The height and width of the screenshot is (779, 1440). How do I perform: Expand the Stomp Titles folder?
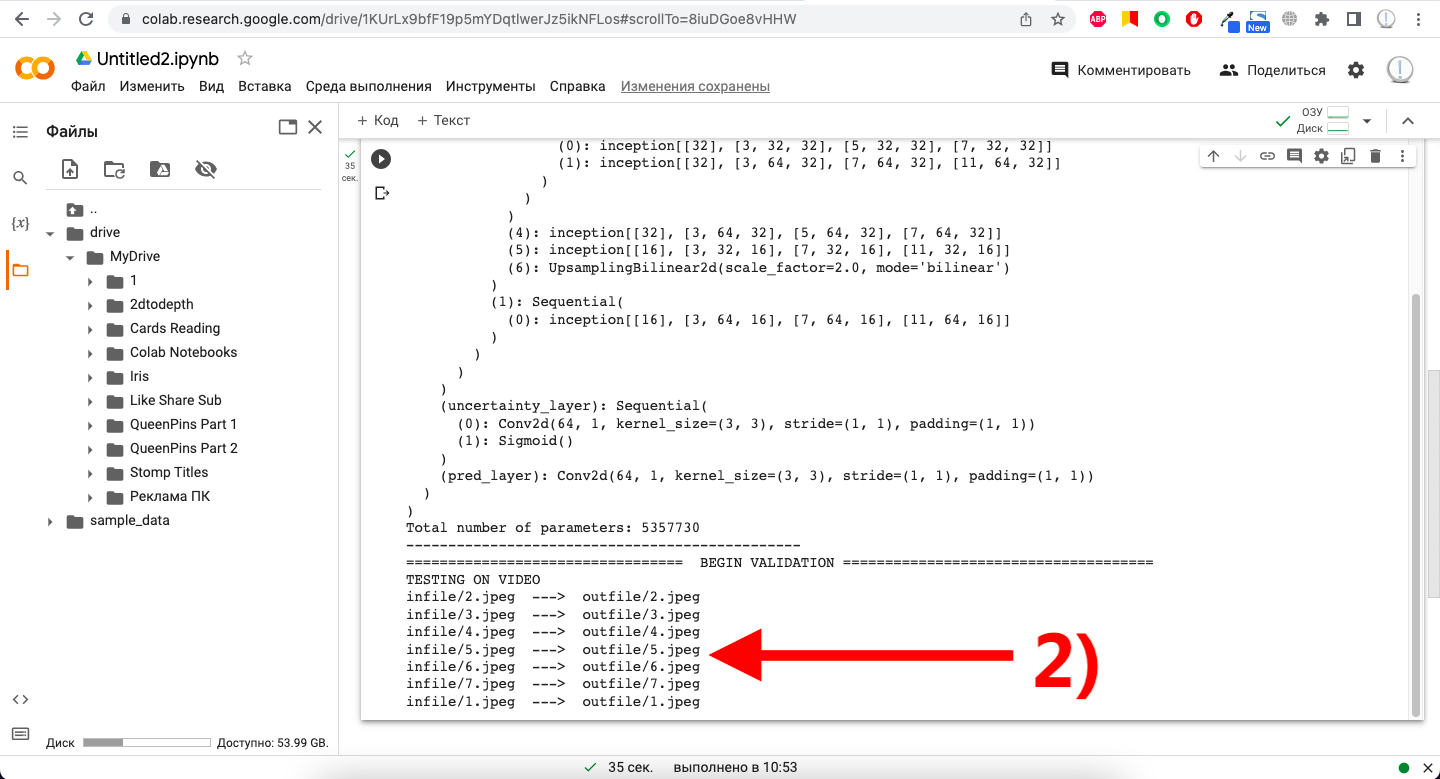pos(90,473)
